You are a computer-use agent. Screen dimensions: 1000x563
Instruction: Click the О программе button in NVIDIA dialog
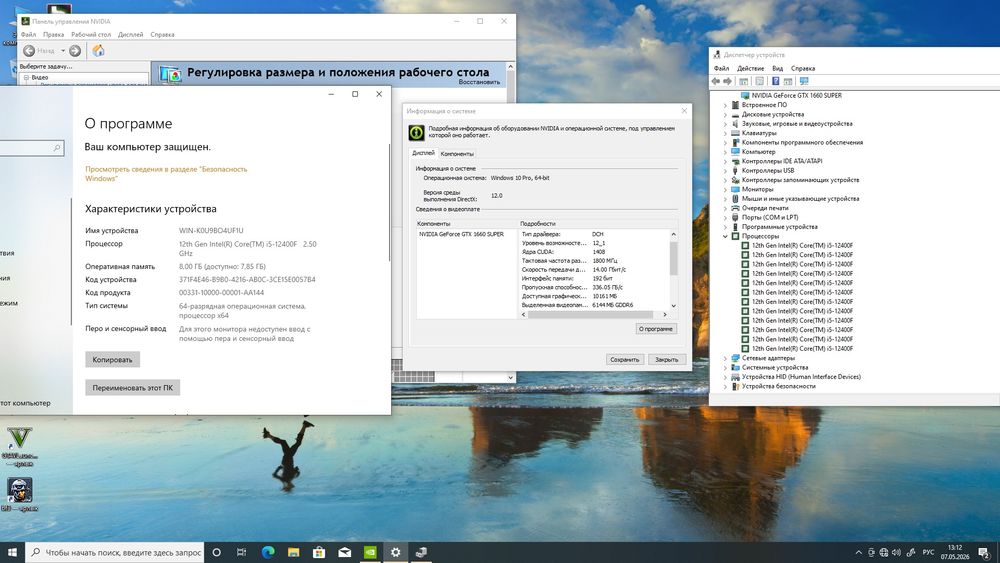[x=656, y=329]
